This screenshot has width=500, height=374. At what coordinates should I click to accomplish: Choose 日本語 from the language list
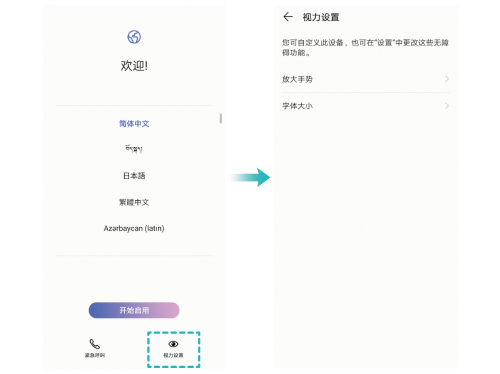[x=134, y=176]
